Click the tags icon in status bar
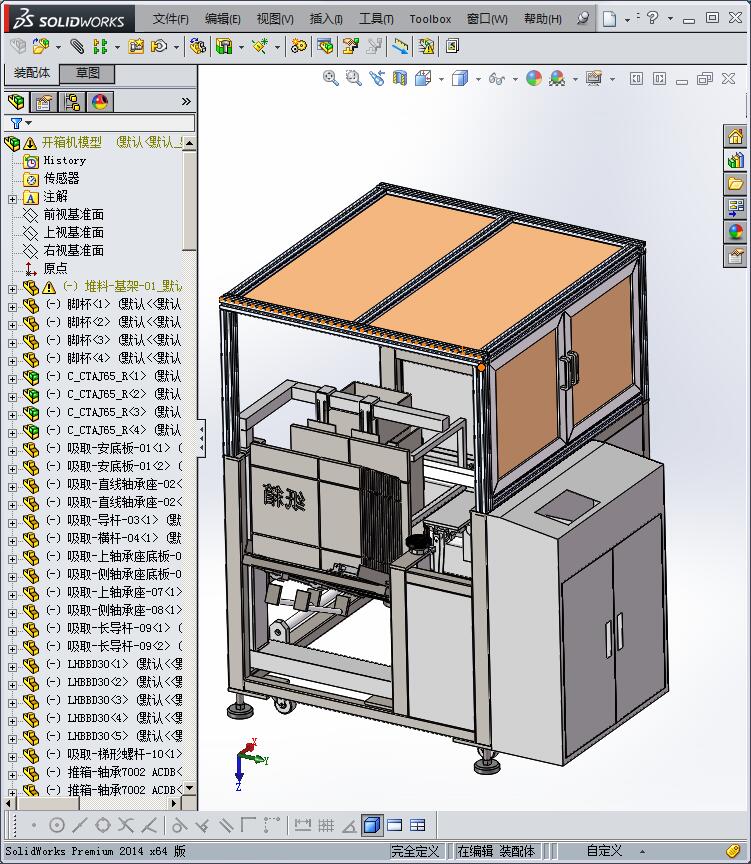 pyautogui.click(x=732, y=851)
